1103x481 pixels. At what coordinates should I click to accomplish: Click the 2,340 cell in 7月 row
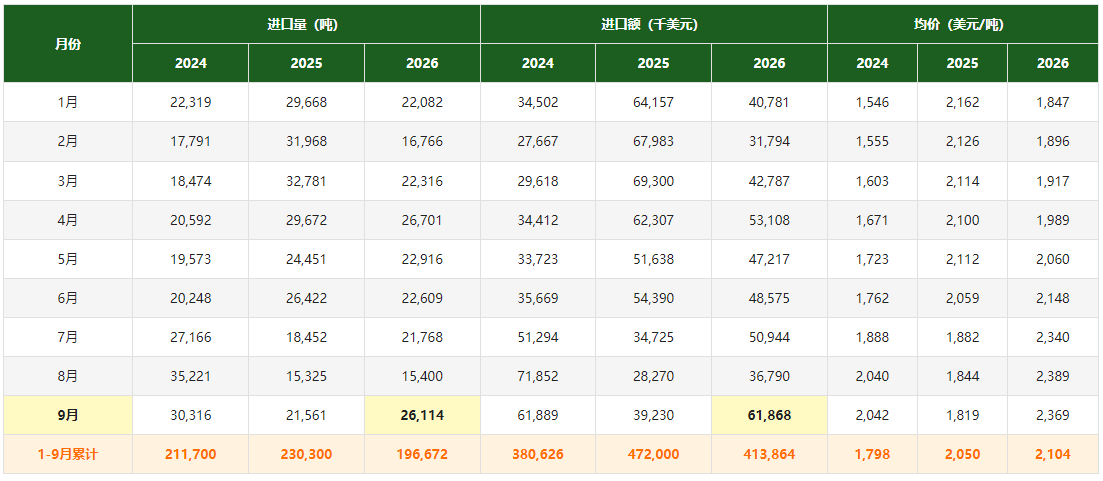[x=1053, y=337]
